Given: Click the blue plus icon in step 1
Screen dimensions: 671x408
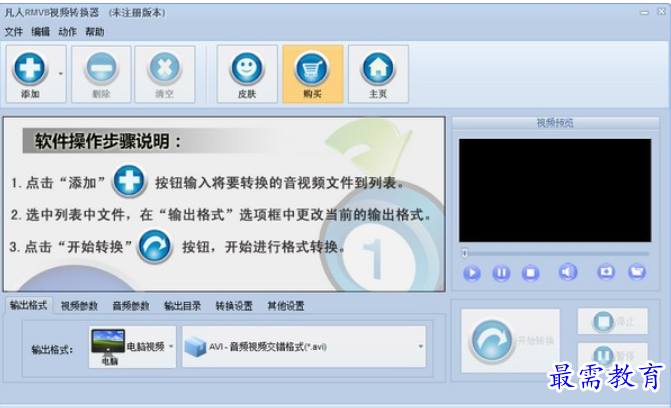Looking at the screenshot, I should tap(129, 181).
